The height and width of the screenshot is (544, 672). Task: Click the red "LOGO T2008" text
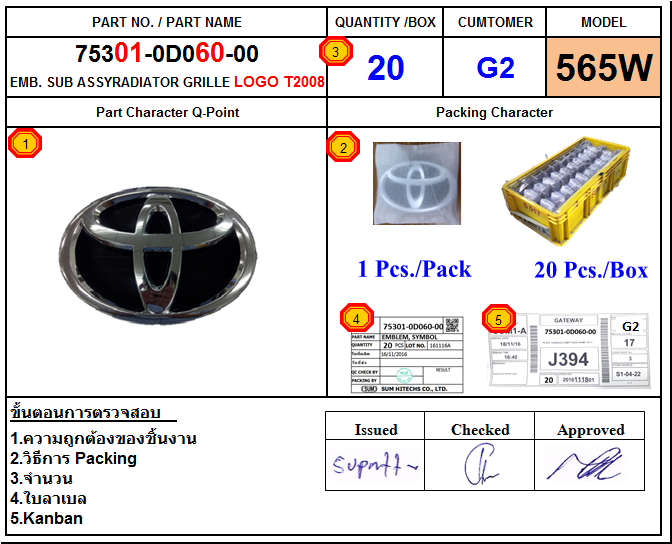click(x=279, y=81)
